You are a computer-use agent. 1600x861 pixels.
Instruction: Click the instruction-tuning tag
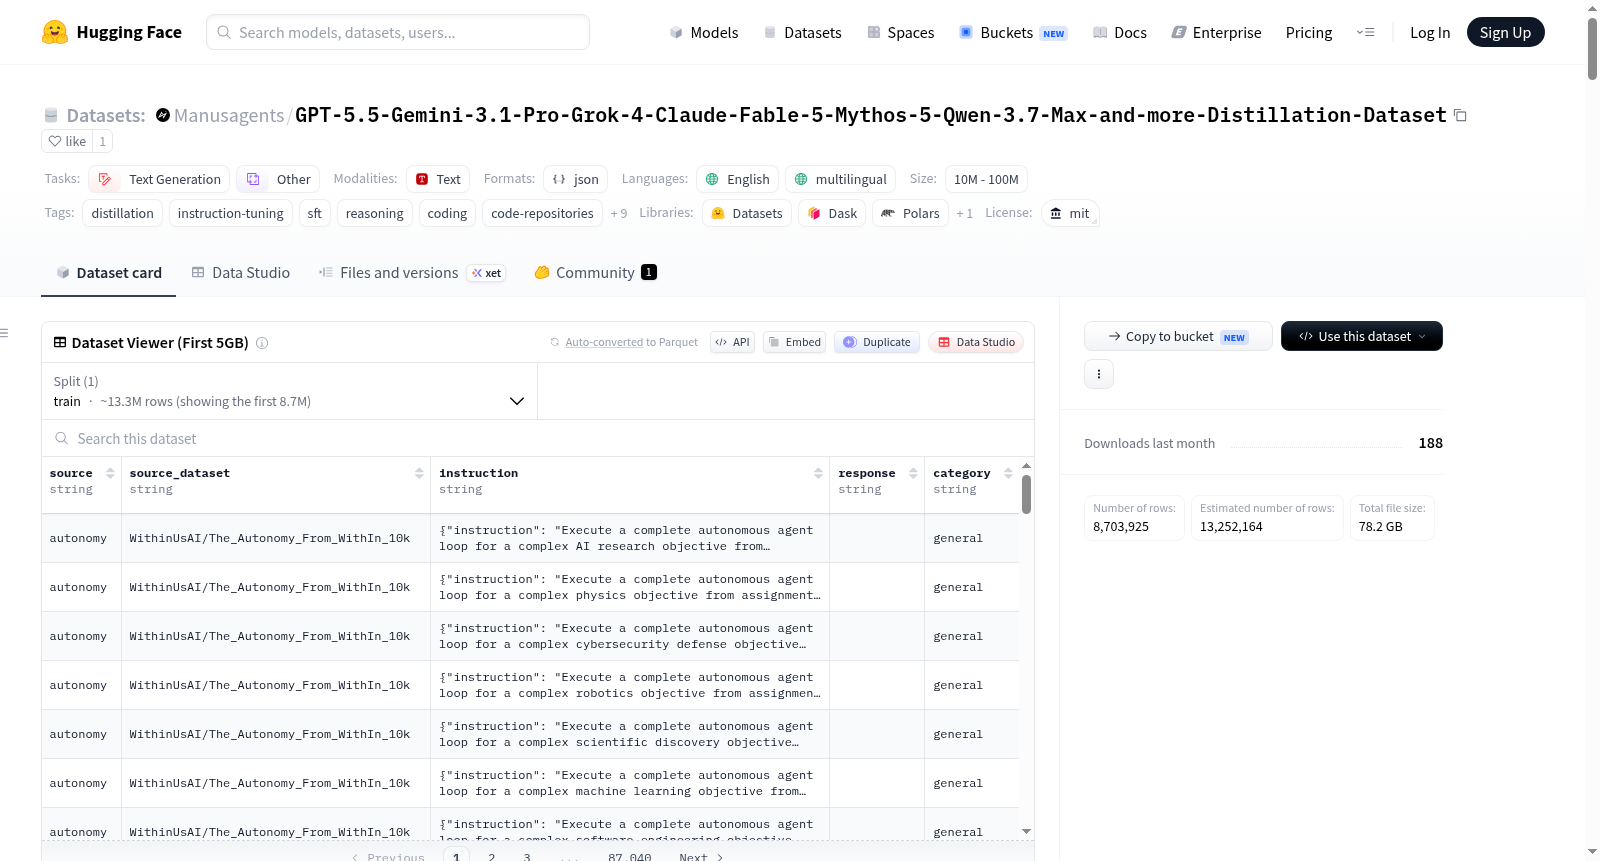coord(230,213)
